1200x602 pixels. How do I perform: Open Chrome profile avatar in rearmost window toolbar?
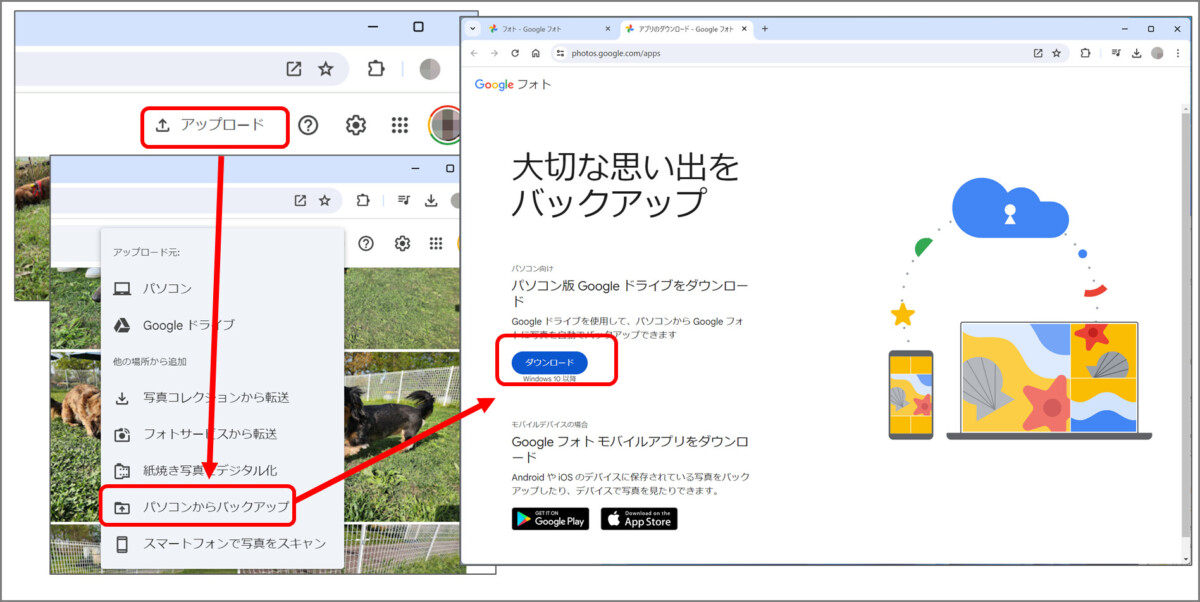[429, 69]
